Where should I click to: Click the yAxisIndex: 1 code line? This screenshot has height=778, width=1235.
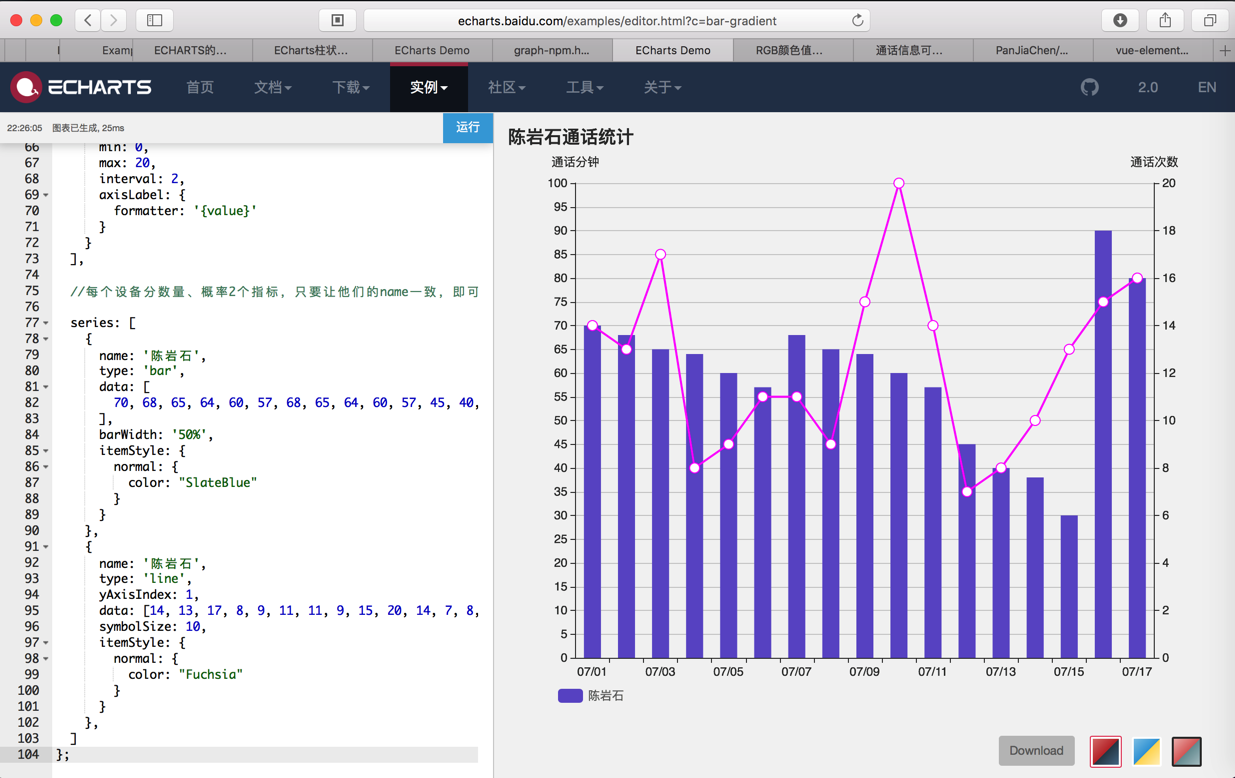pos(148,595)
